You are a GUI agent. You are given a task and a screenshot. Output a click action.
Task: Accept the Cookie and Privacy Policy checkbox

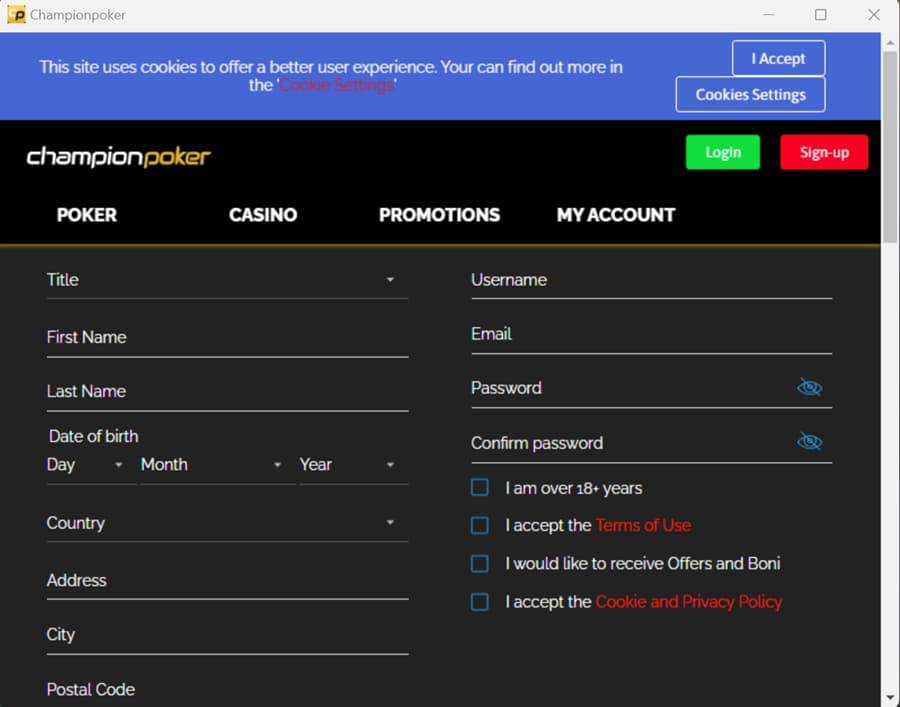479,601
